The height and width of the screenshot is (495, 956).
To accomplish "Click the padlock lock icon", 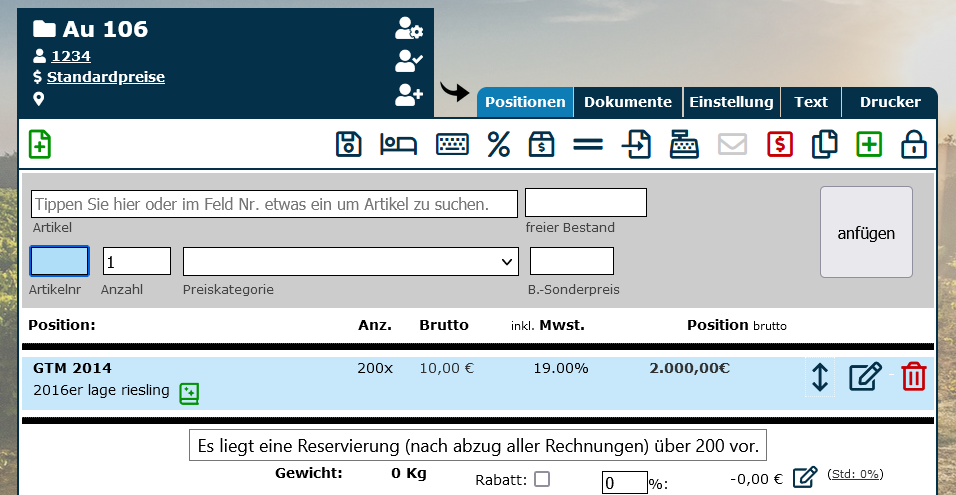I will tap(913, 145).
